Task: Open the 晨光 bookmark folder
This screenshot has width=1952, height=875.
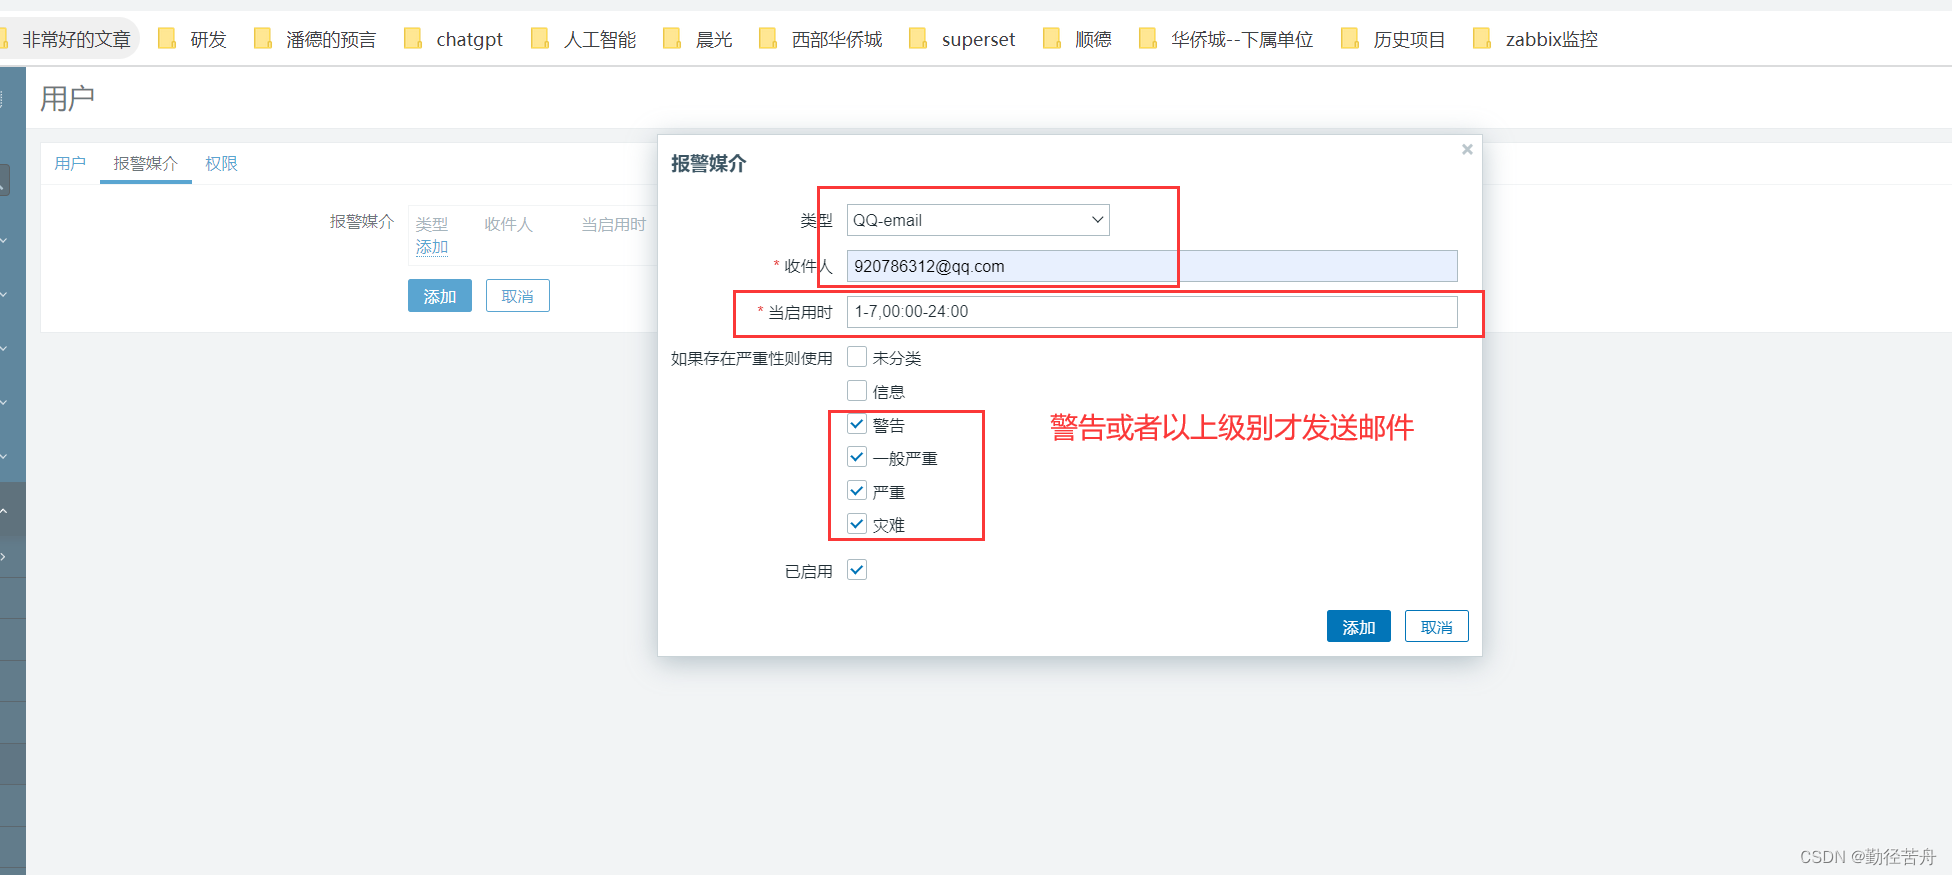Action: pyautogui.click(x=699, y=39)
